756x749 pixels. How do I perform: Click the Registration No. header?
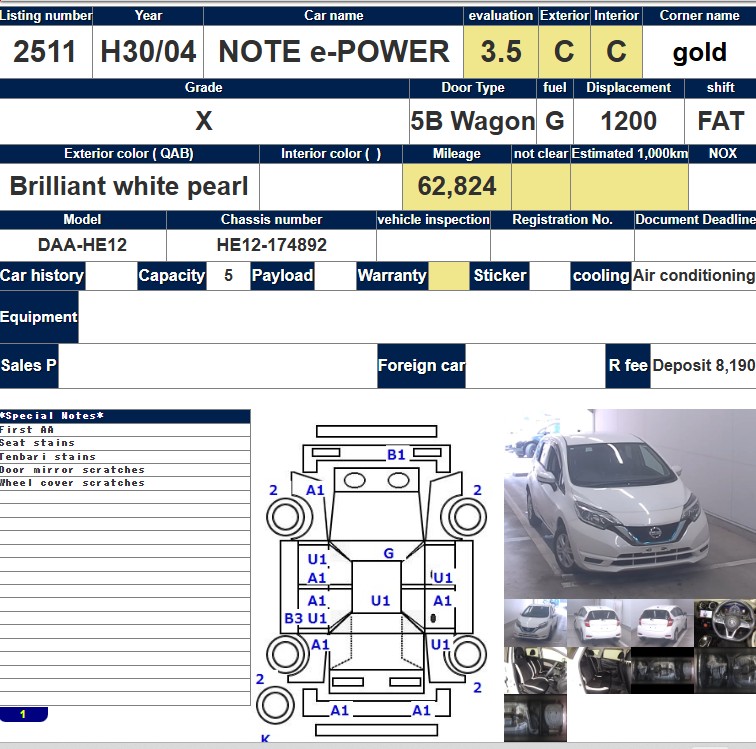[562, 220]
